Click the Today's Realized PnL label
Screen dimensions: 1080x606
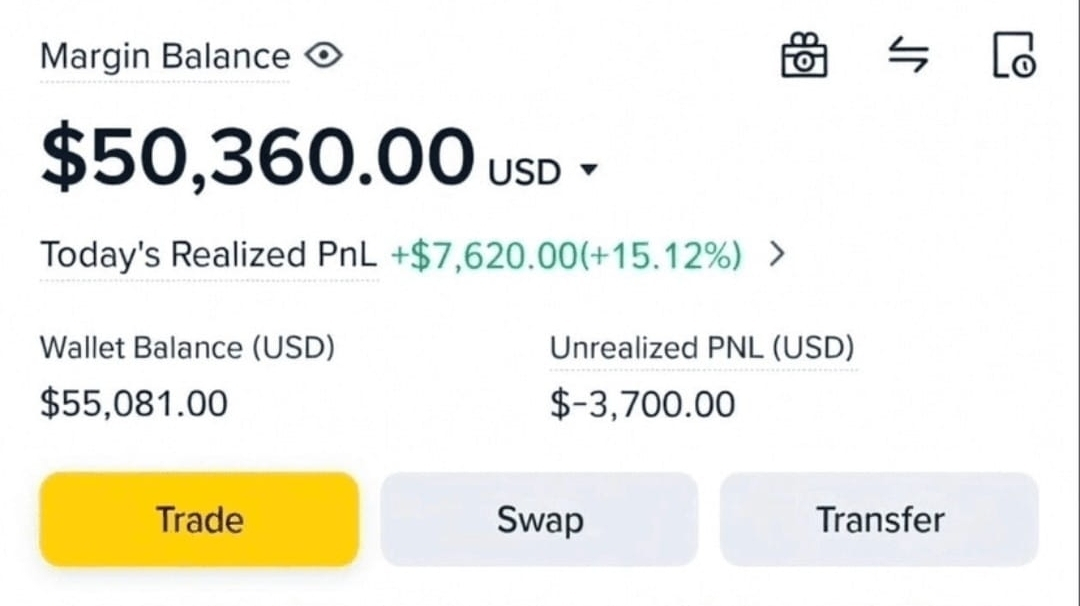[x=208, y=255]
